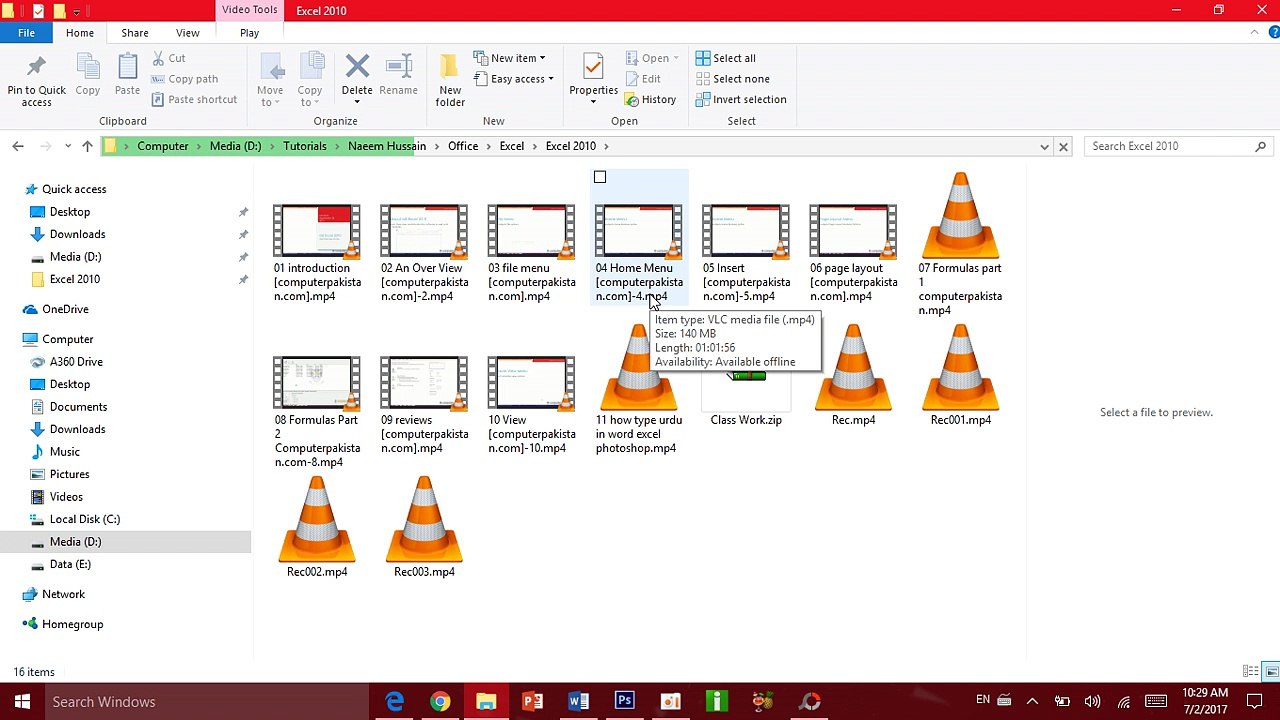Viewport: 1280px width, 720px height.
Task: Stop loading with address bar X
Action: tap(1063, 146)
